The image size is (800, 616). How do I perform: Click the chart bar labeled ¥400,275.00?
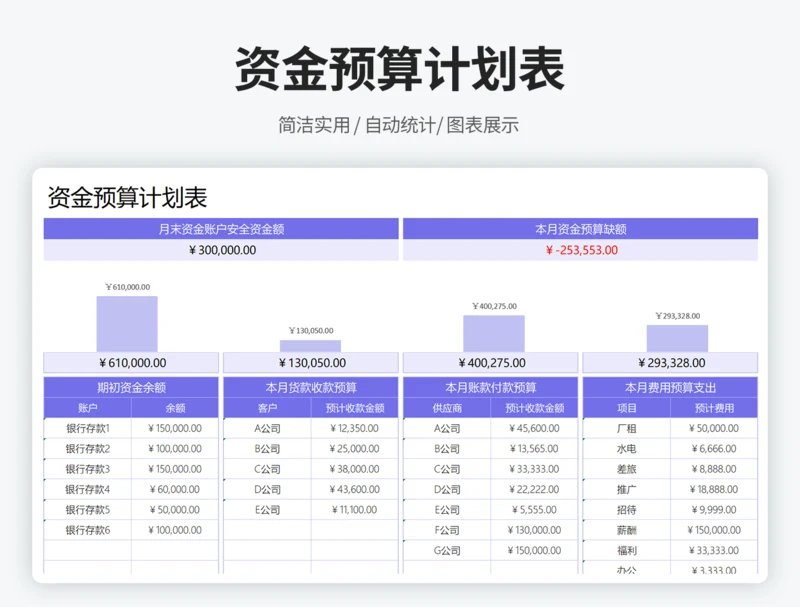[x=494, y=334]
